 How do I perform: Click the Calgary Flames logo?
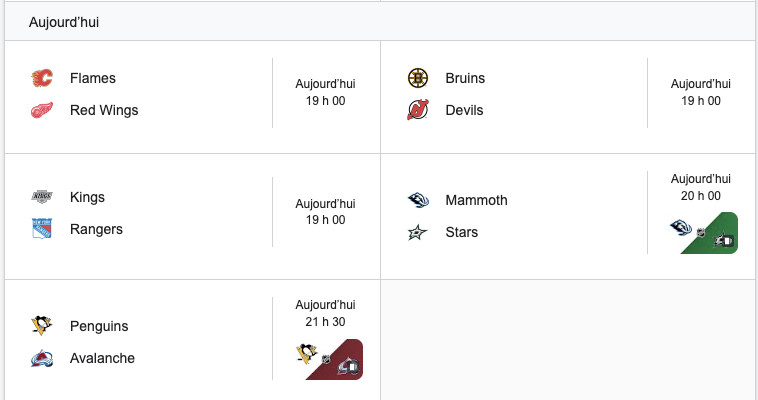pyautogui.click(x=42, y=78)
